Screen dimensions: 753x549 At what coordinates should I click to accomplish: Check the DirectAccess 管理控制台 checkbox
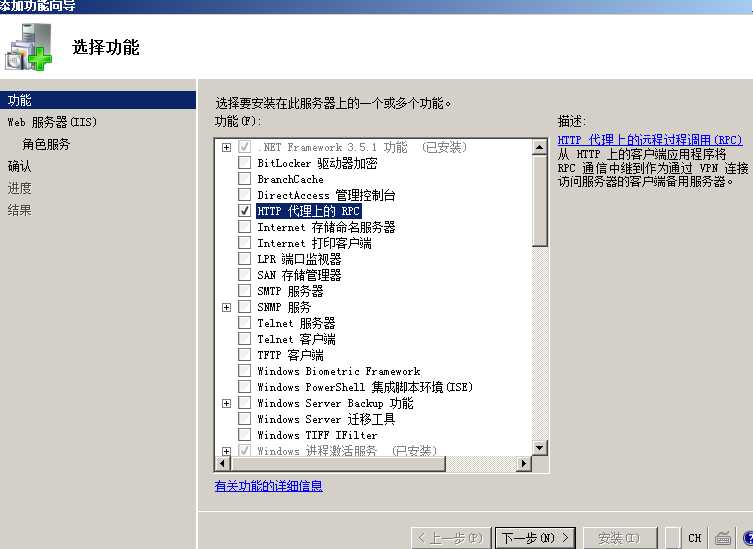point(244,195)
